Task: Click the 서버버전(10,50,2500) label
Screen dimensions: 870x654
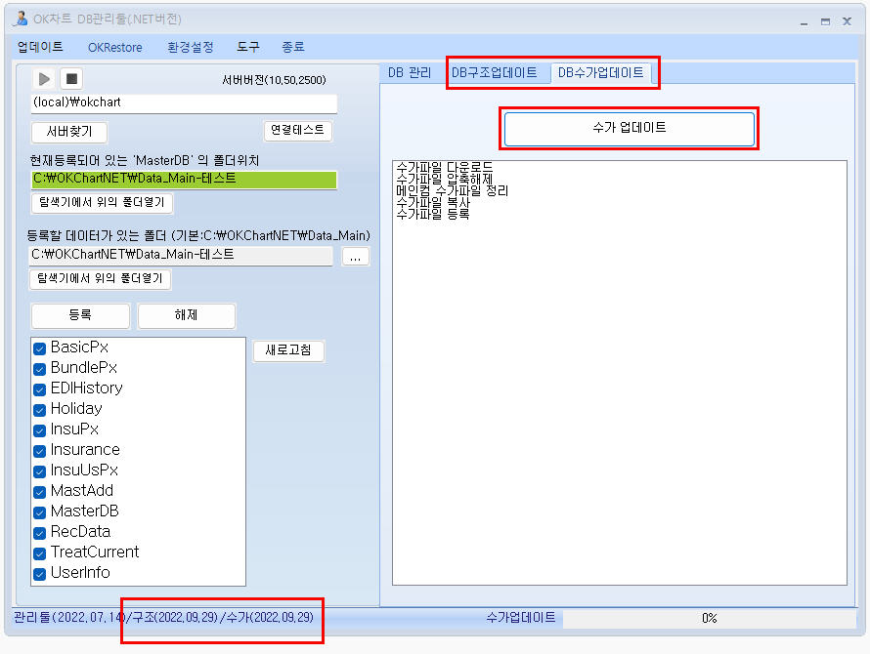Action: tap(274, 80)
